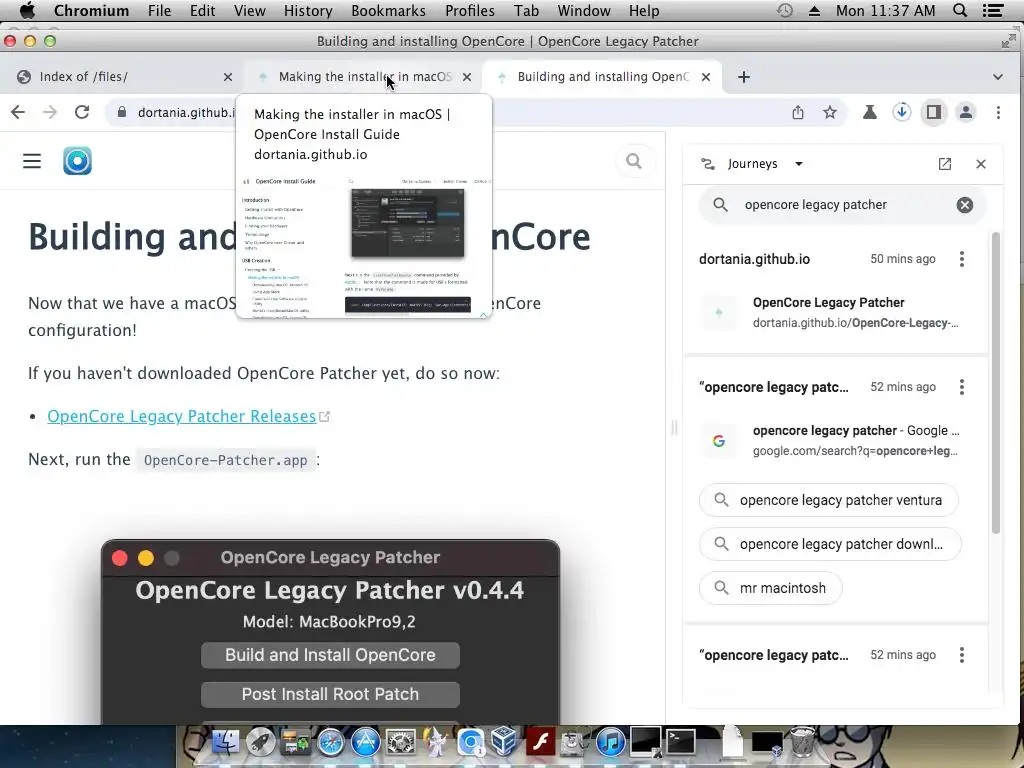Open options for dortania.github.io journey

pos(961,259)
